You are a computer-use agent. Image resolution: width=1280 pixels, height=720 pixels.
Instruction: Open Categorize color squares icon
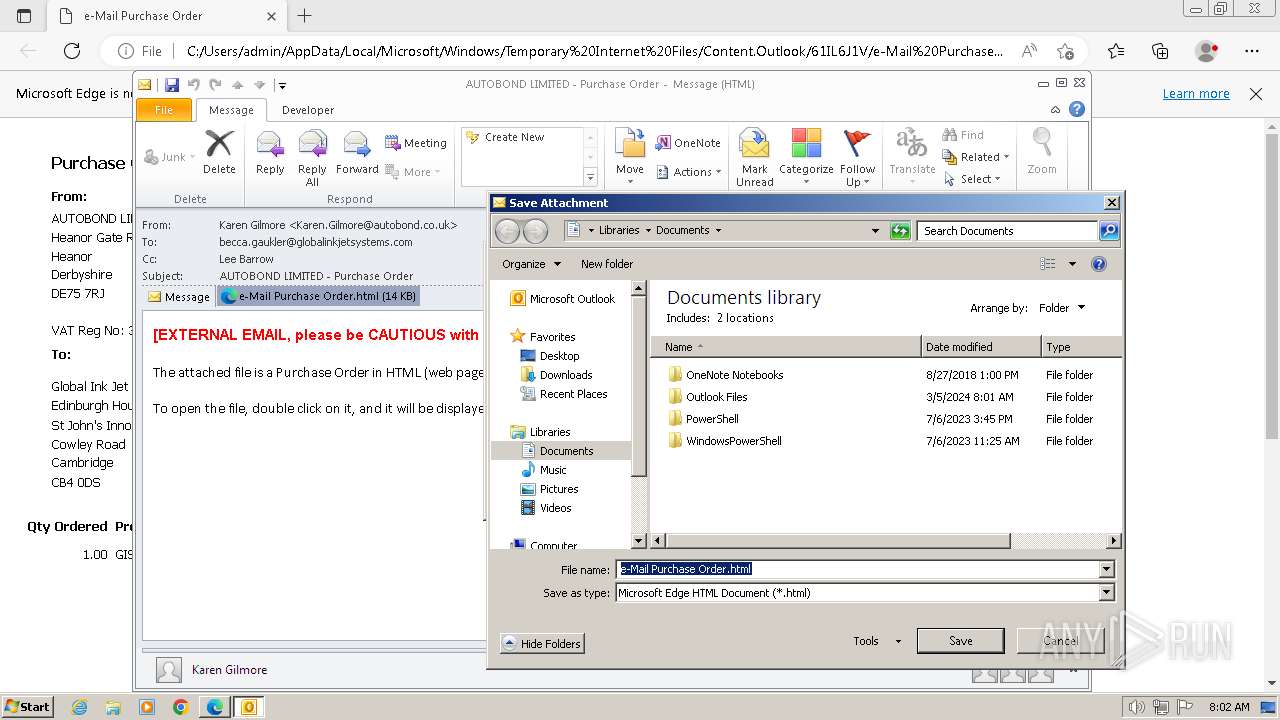(x=806, y=144)
